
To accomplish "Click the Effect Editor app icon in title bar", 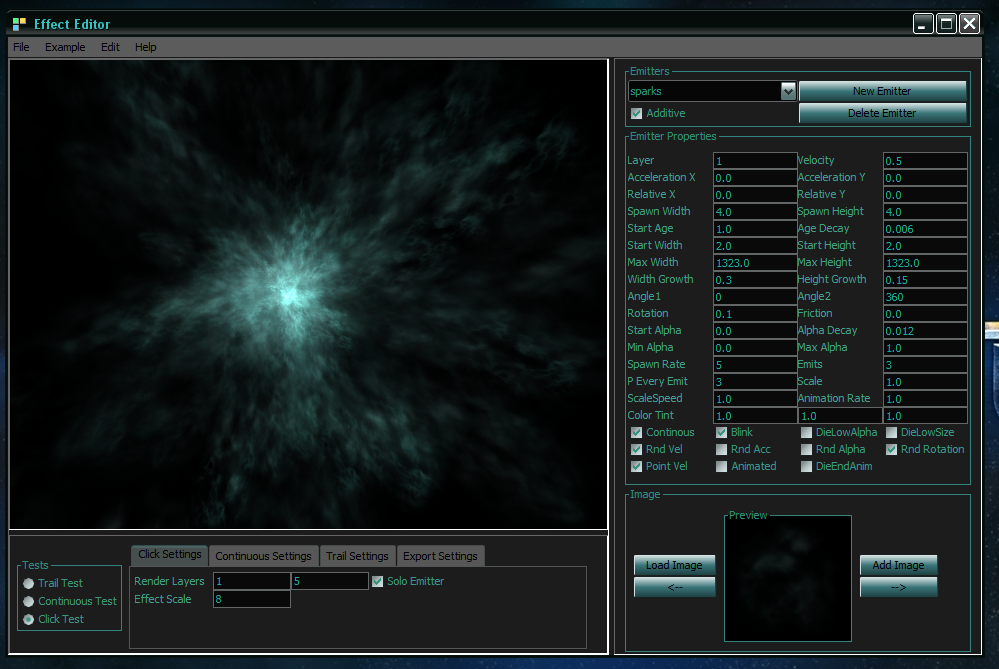I will (19, 24).
